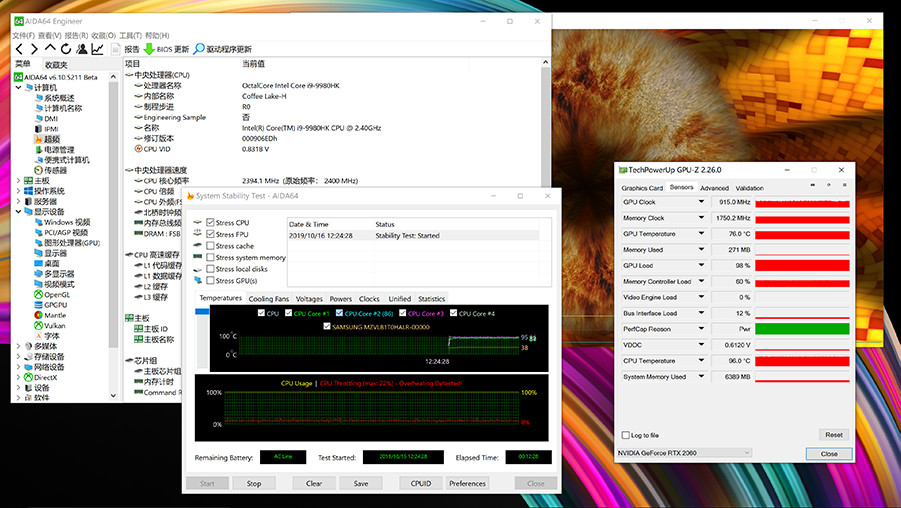This screenshot has height=508, width=901.
Task: Select 电源管理 in the tree
Action: pos(59,149)
